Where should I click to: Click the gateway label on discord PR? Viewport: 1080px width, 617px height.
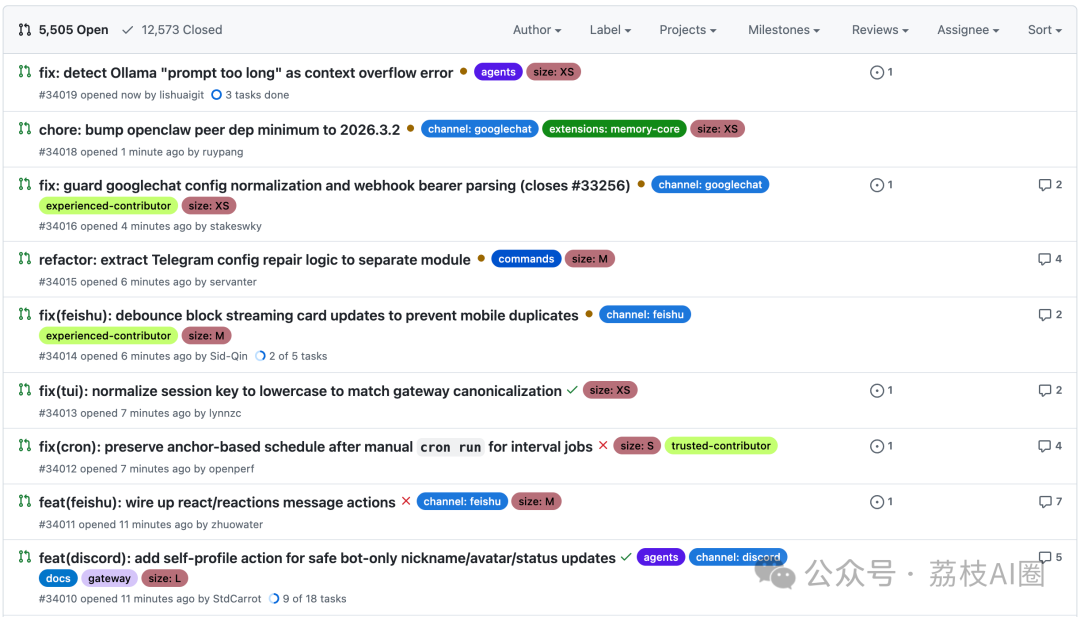110,578
